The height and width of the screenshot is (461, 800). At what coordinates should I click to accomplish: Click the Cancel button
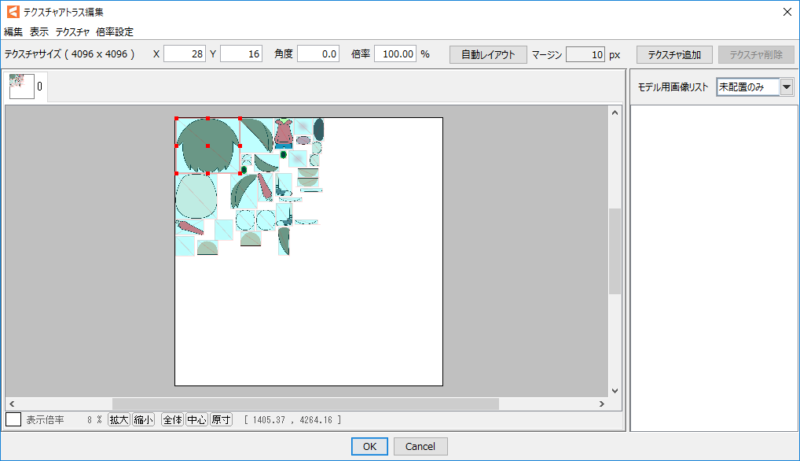click(420, 446)
